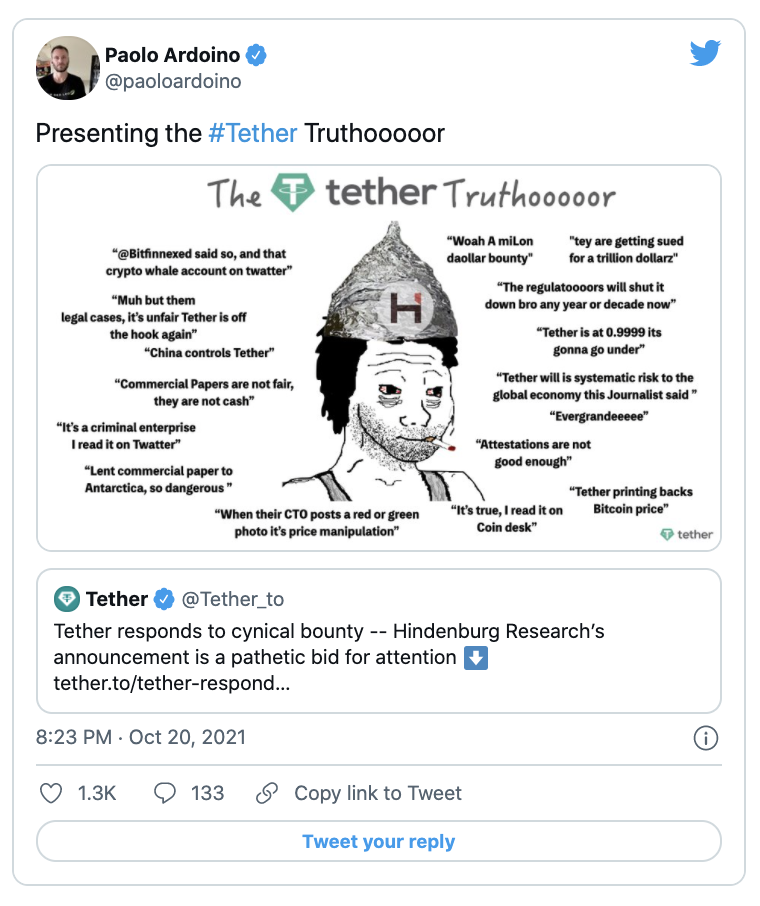760x906 pixels.
Task: Click the reply speech bubble icon
Action: [x=165, y=793]
